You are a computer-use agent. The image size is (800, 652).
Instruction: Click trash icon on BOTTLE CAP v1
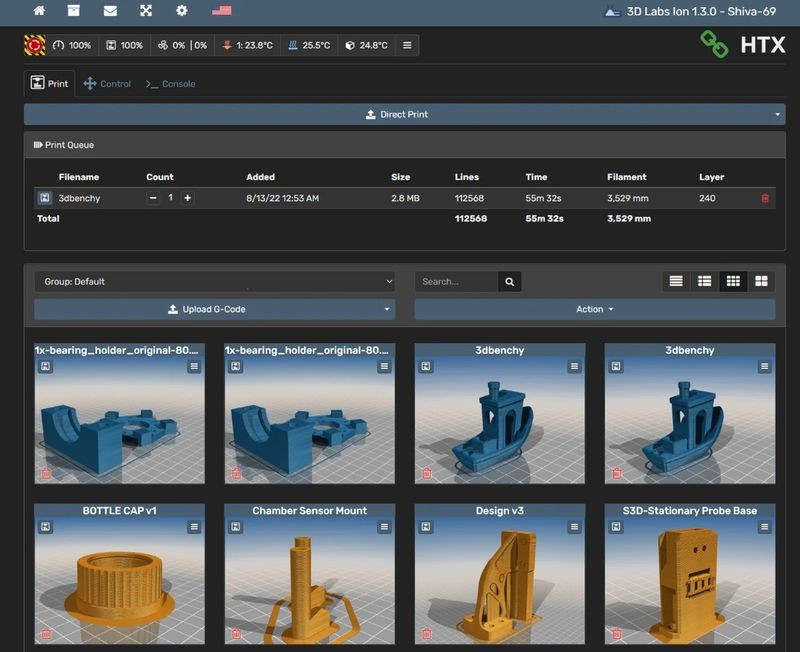click(46, 633)
